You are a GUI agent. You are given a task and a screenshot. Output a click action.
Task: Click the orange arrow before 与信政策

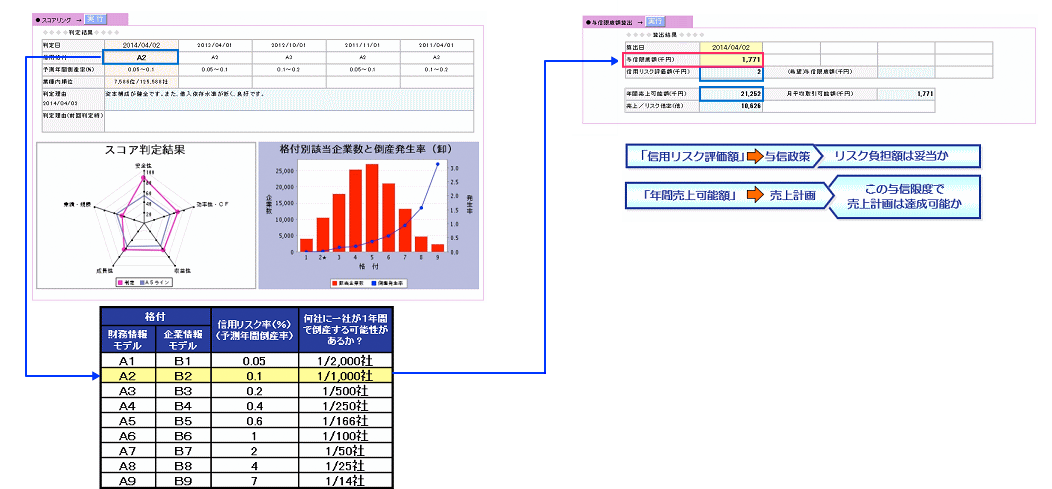751,157
